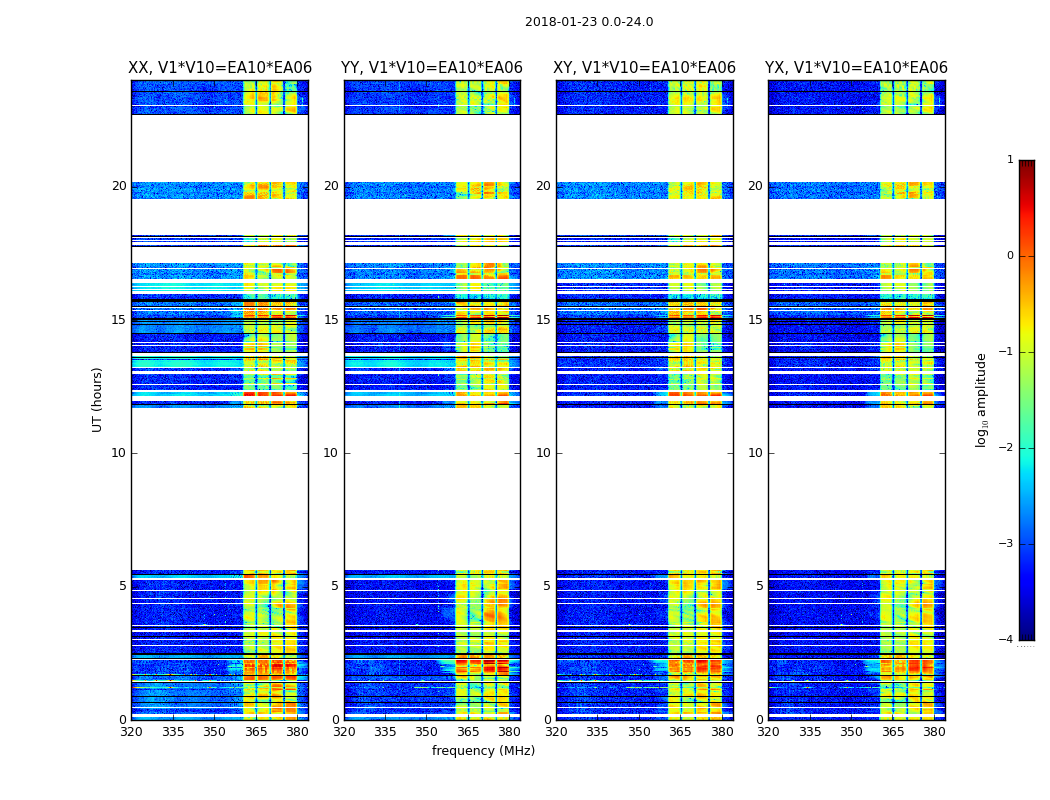Click the 20 hour tick on XX plot

119,186
